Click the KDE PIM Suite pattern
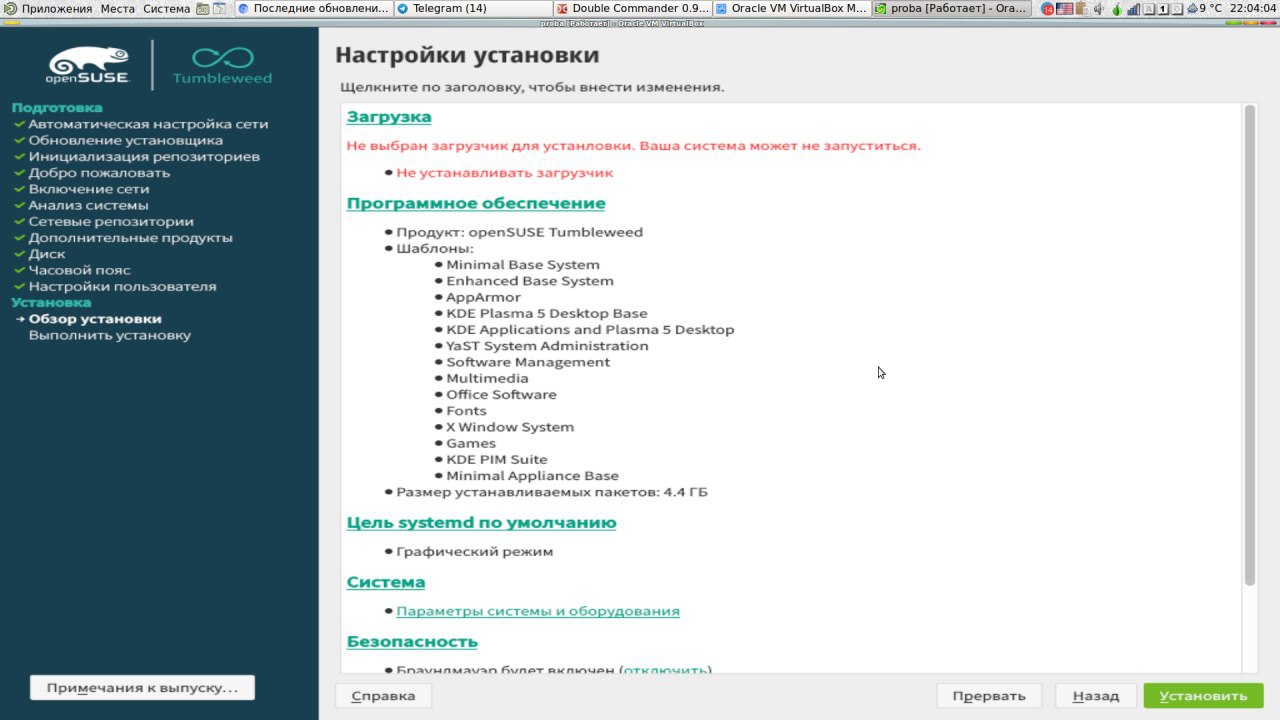 tap(497, 459)
